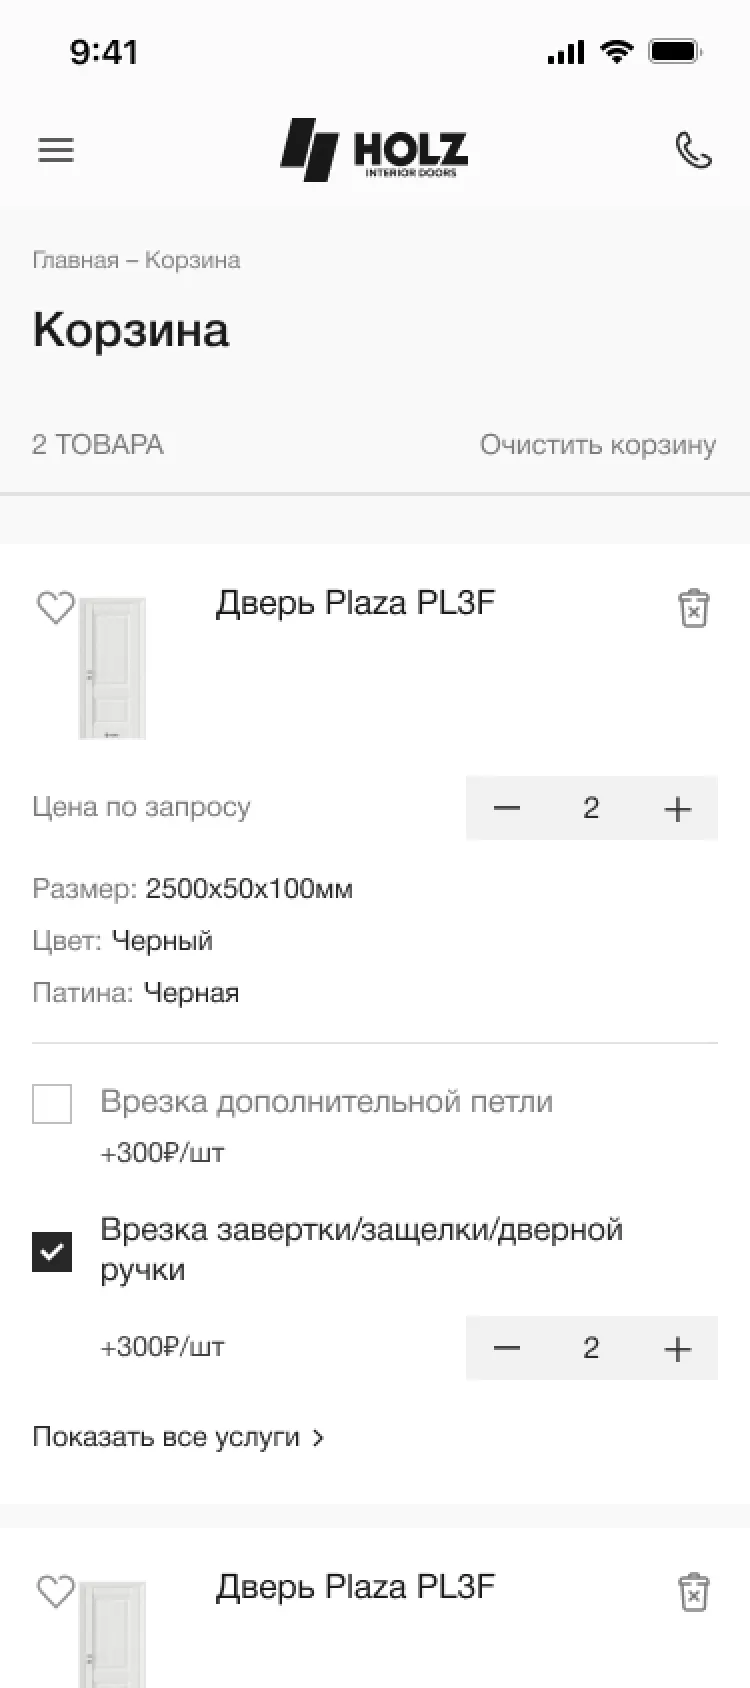Viewport: 750px width, 1688px height.
Task: Go to "Главная" breadcrumb
Action: (x=75, y=260)
